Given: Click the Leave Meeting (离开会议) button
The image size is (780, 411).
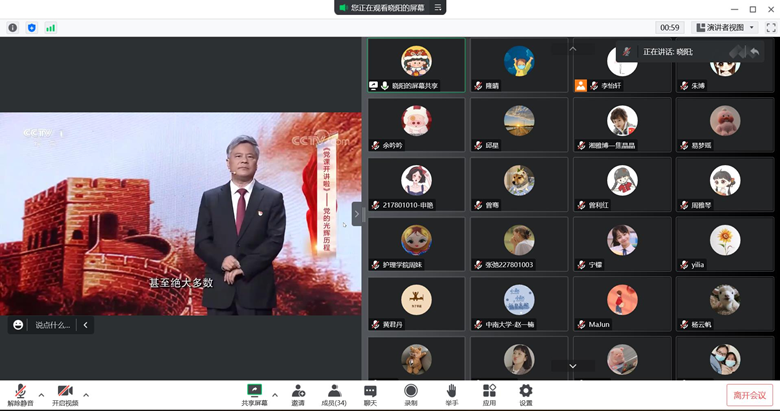Looking at the screenshot, I should coord(749,395).
